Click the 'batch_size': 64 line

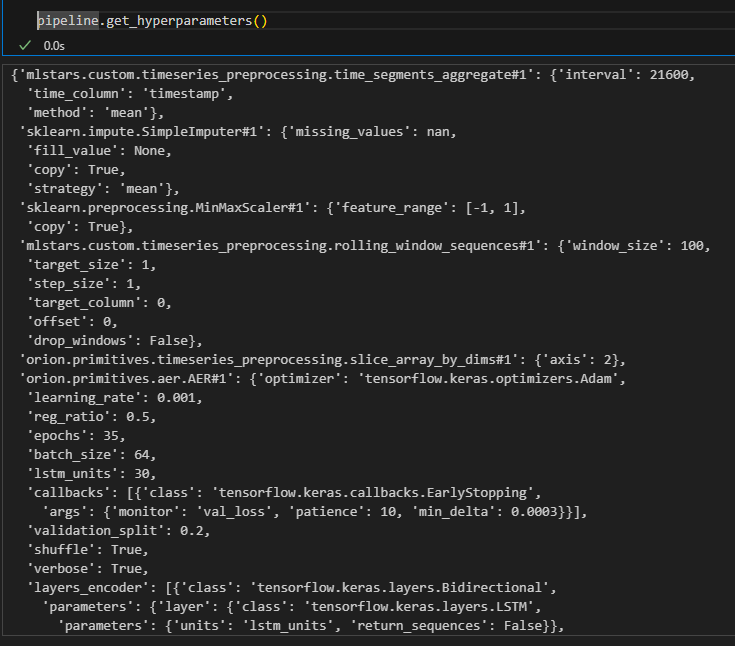pos(91,455)
